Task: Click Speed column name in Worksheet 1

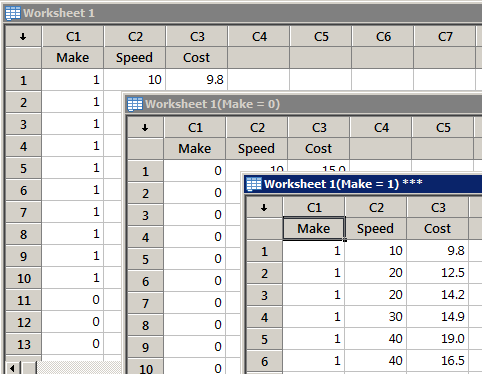Action: tap(135, 58)
